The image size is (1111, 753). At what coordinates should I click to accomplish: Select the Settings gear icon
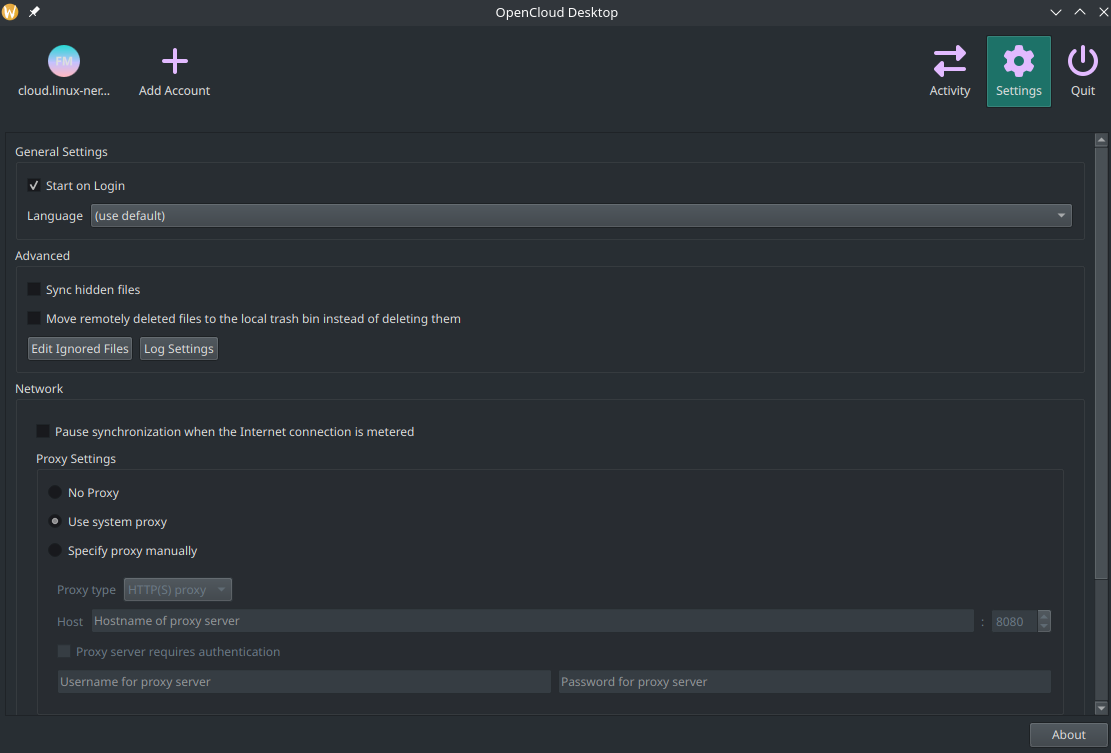click(x=1018, y=62)
